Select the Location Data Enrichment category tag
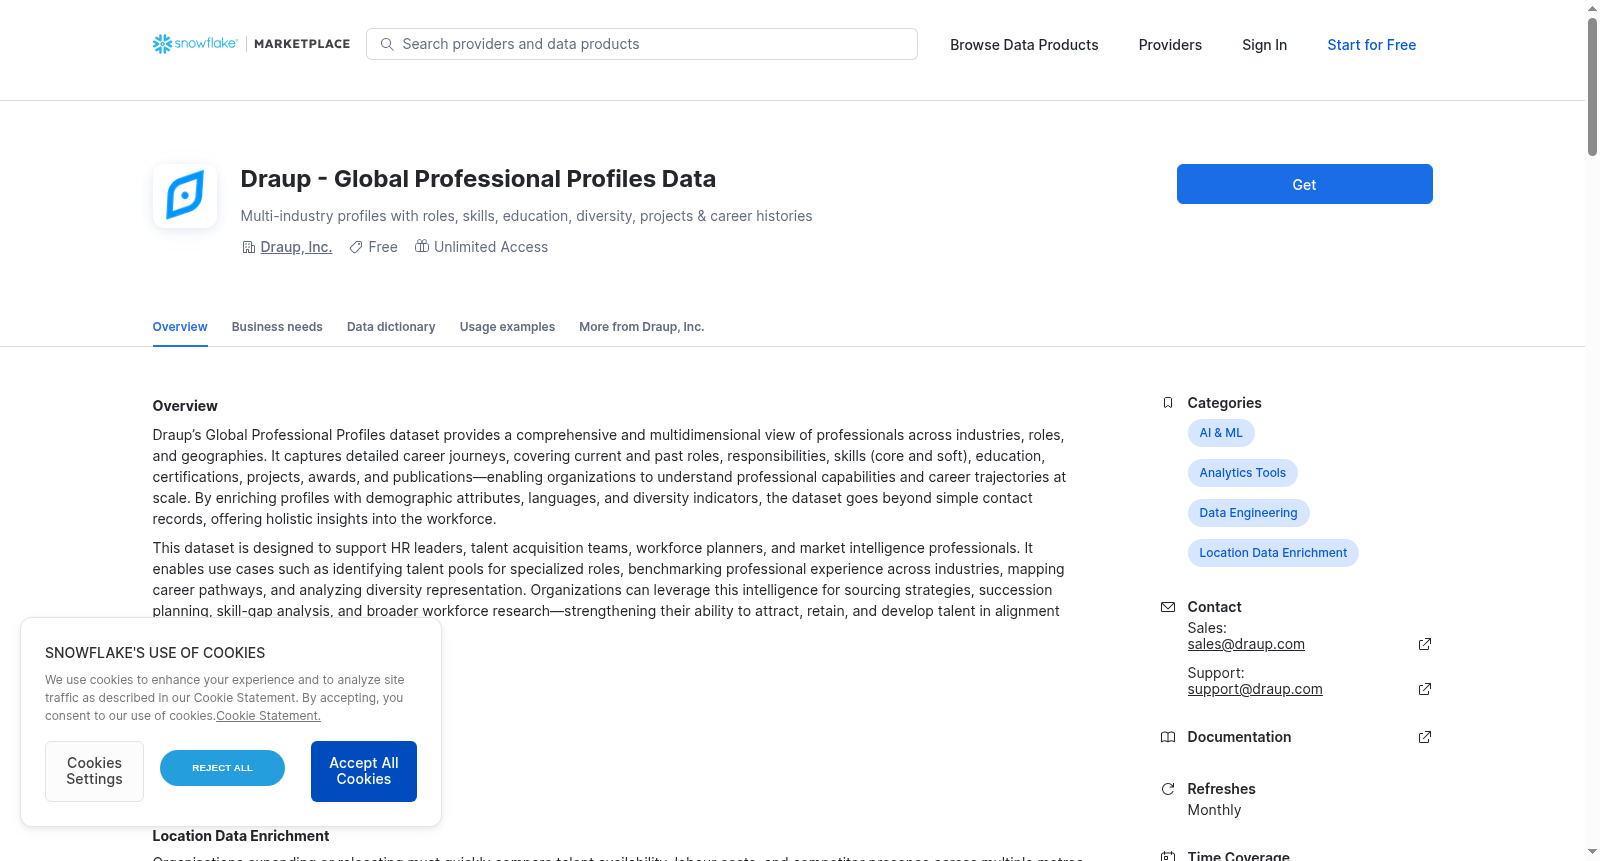Image resolution: width=1600 pixels, height=861 pixels. pos(1273,553)
